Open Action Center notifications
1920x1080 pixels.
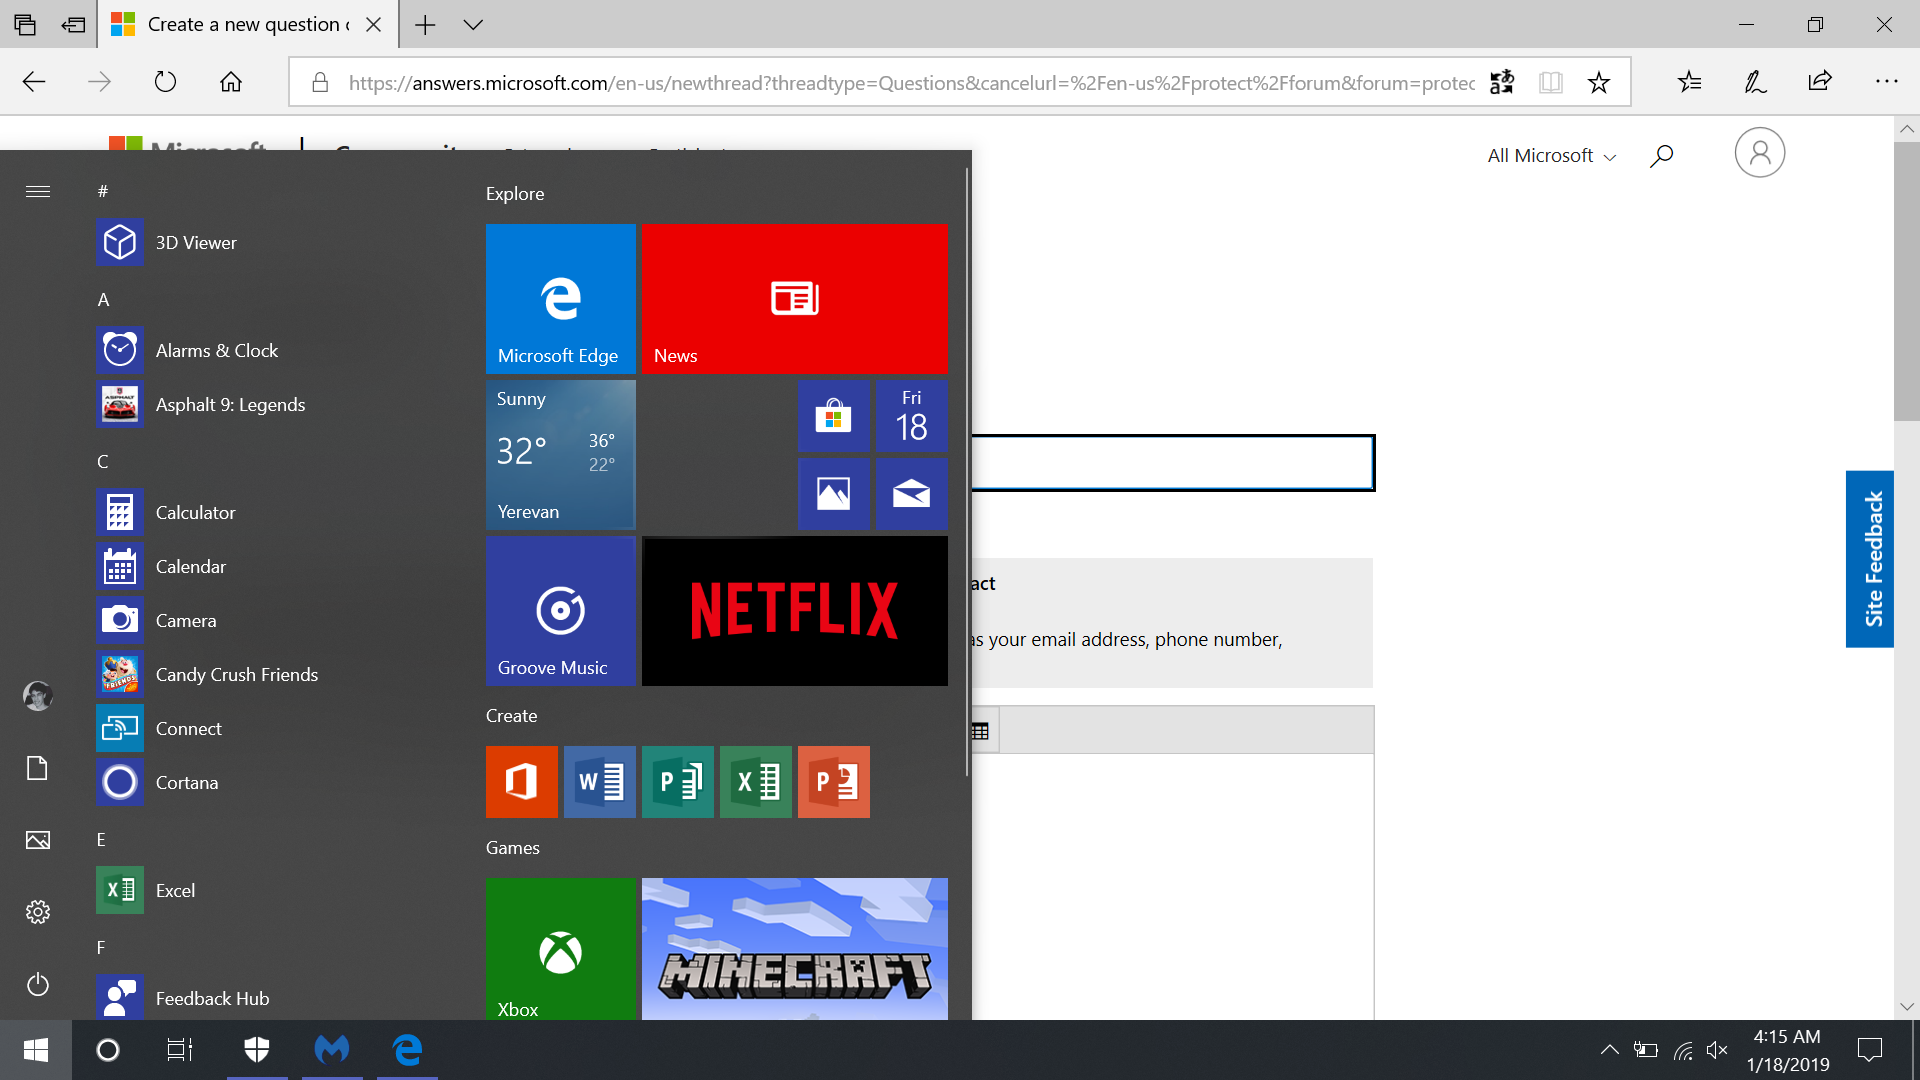coord(1870,1050)
